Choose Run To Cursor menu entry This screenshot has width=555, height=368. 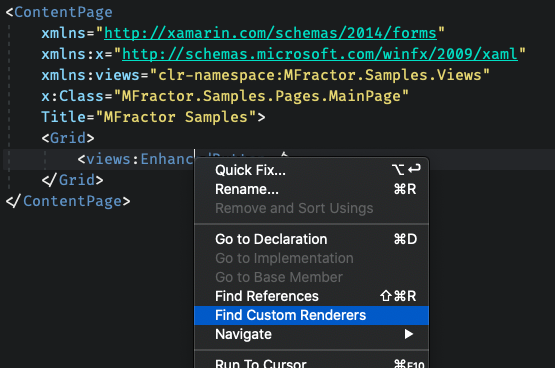311,363
